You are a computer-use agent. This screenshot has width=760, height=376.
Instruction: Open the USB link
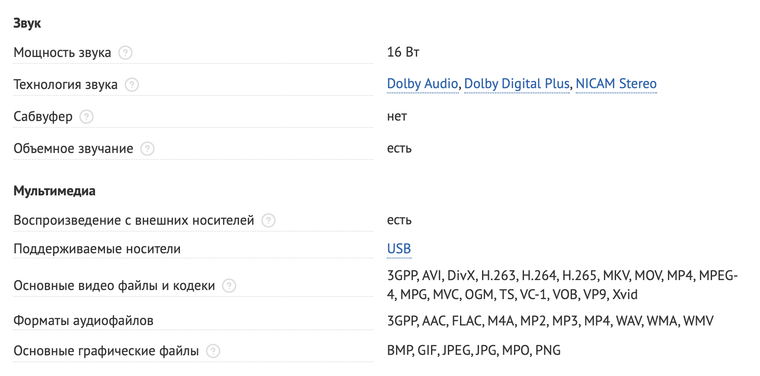point(399,249)
